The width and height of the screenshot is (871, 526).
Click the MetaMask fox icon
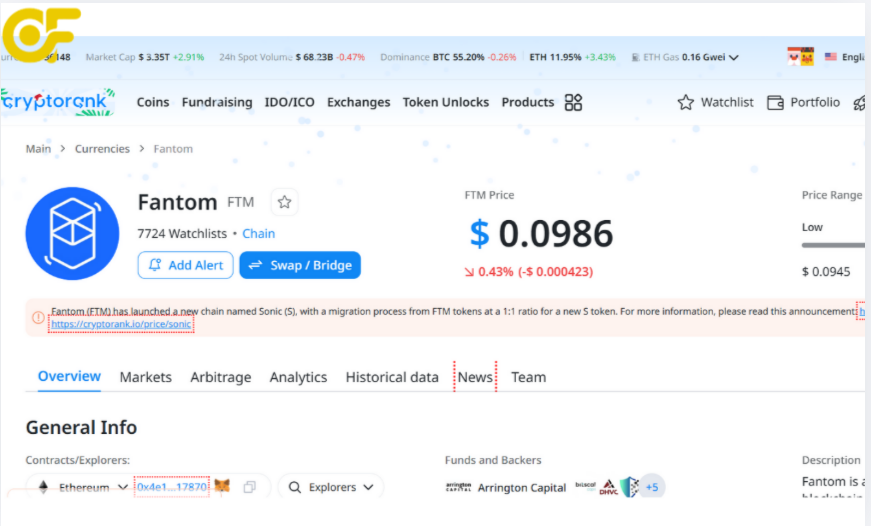coord(222,487)
